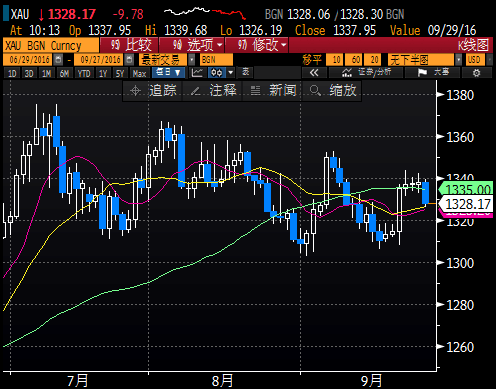Click the 1380 price axis label
This screenshot has width=496, height=389.
pyautogui.click(x=460, y=95)
